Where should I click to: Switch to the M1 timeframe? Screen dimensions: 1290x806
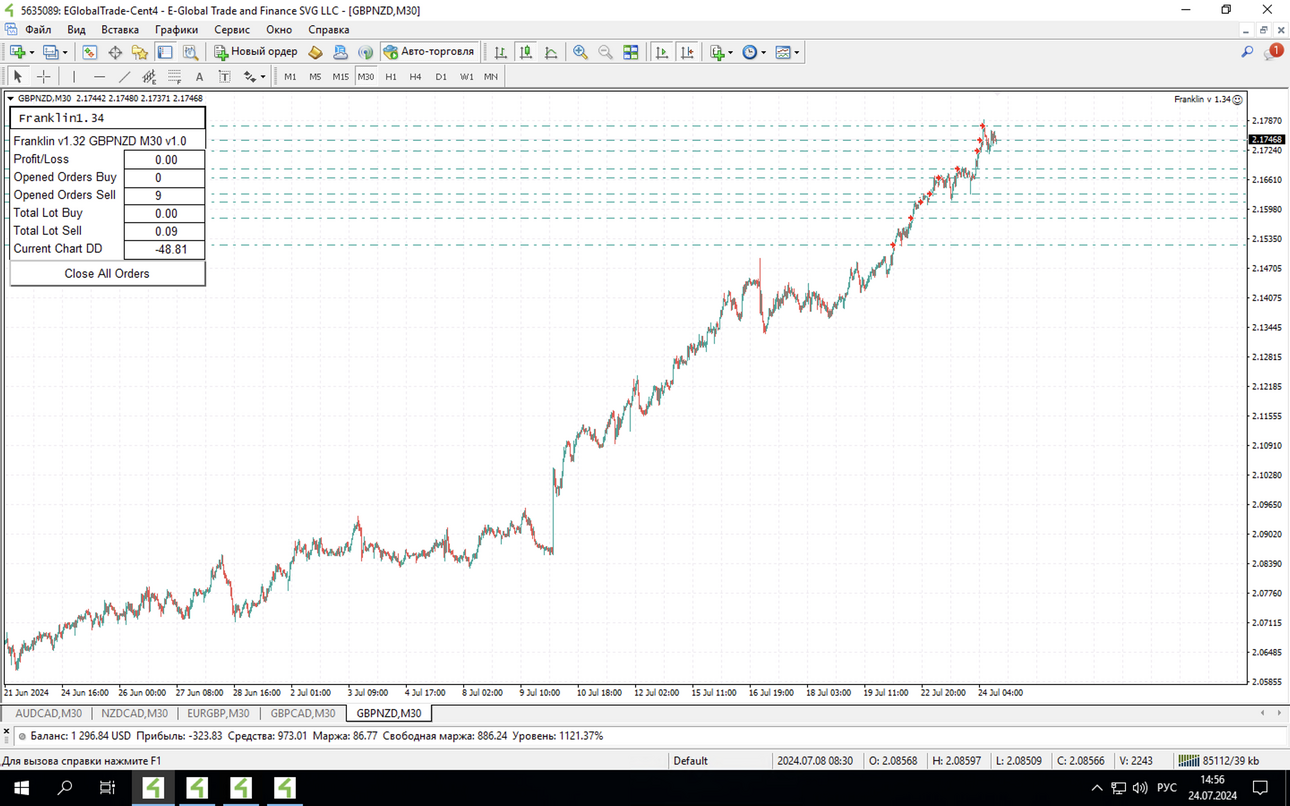(x=290, y=76)
